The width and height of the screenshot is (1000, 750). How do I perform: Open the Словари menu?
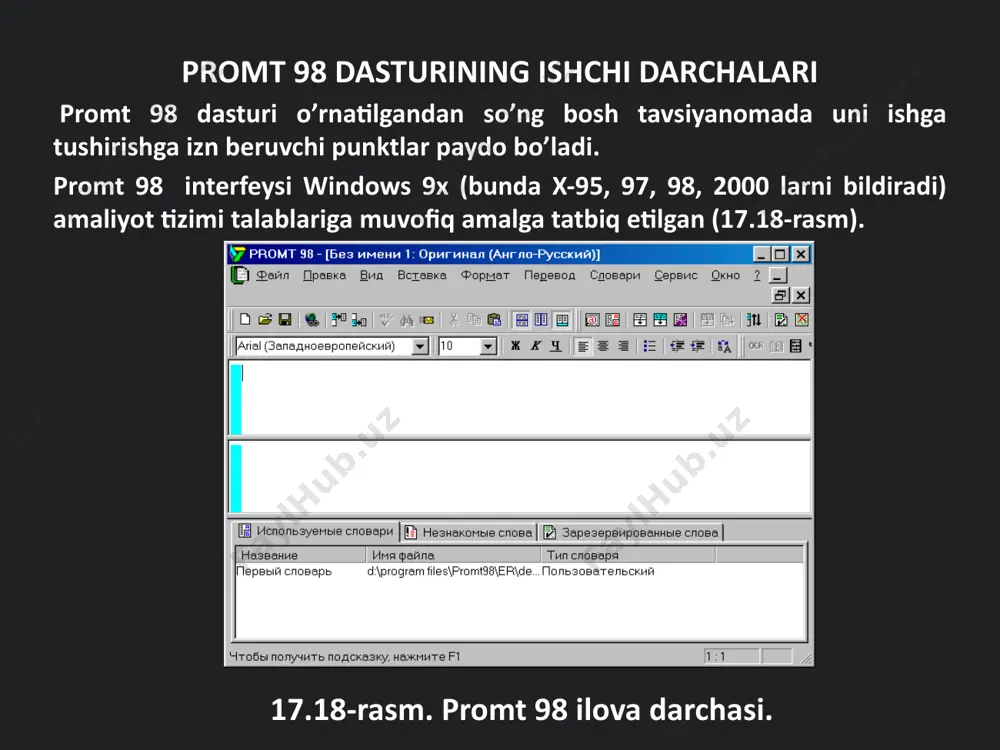click(x=615, y=275)
